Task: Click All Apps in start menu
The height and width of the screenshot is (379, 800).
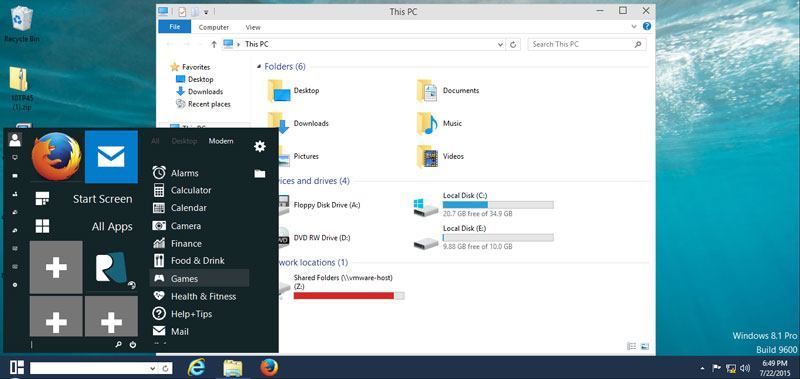Action: point(84,226)
